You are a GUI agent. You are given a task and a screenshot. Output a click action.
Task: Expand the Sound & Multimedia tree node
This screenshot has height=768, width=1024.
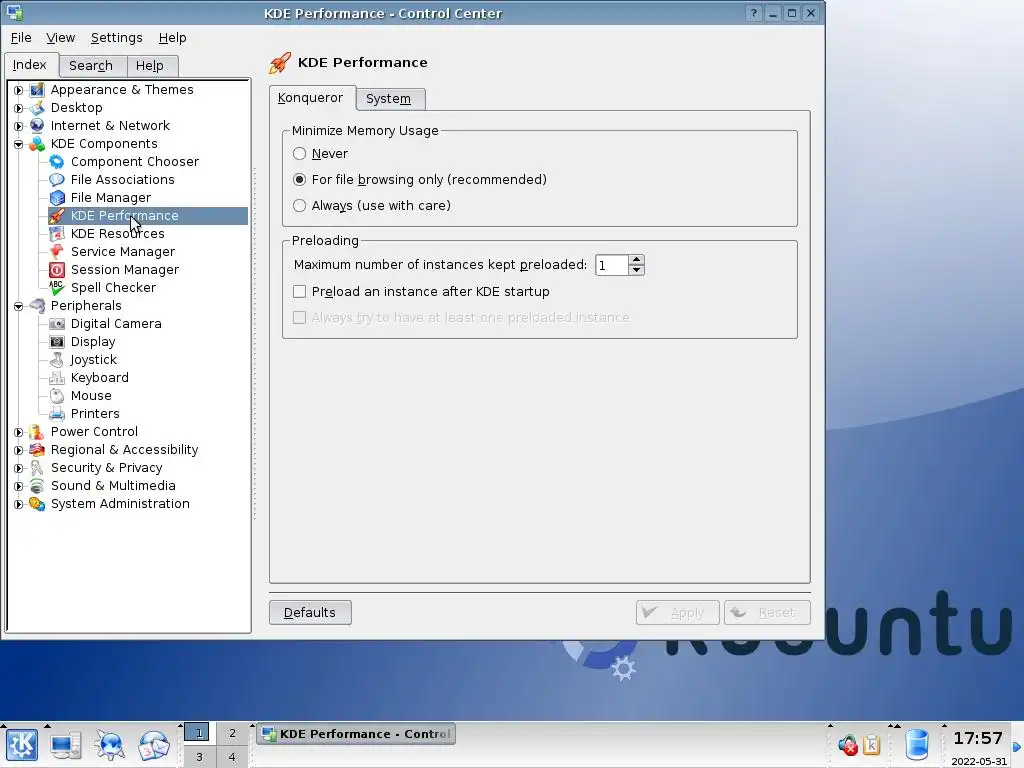pyautogui.click(x=18, y=486)
